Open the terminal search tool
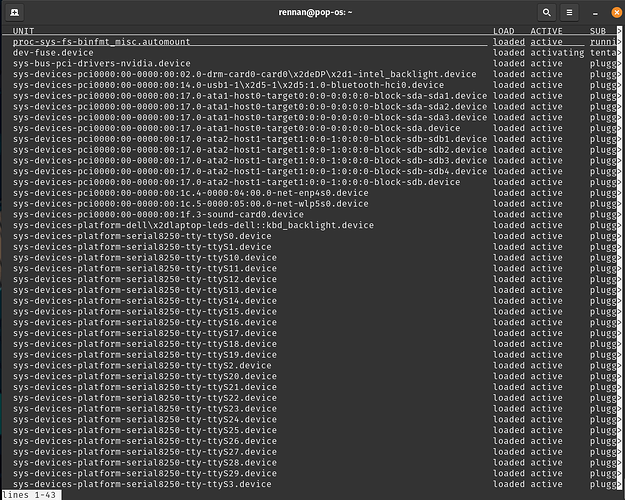 pyautogui.click(x=547, y=12)
